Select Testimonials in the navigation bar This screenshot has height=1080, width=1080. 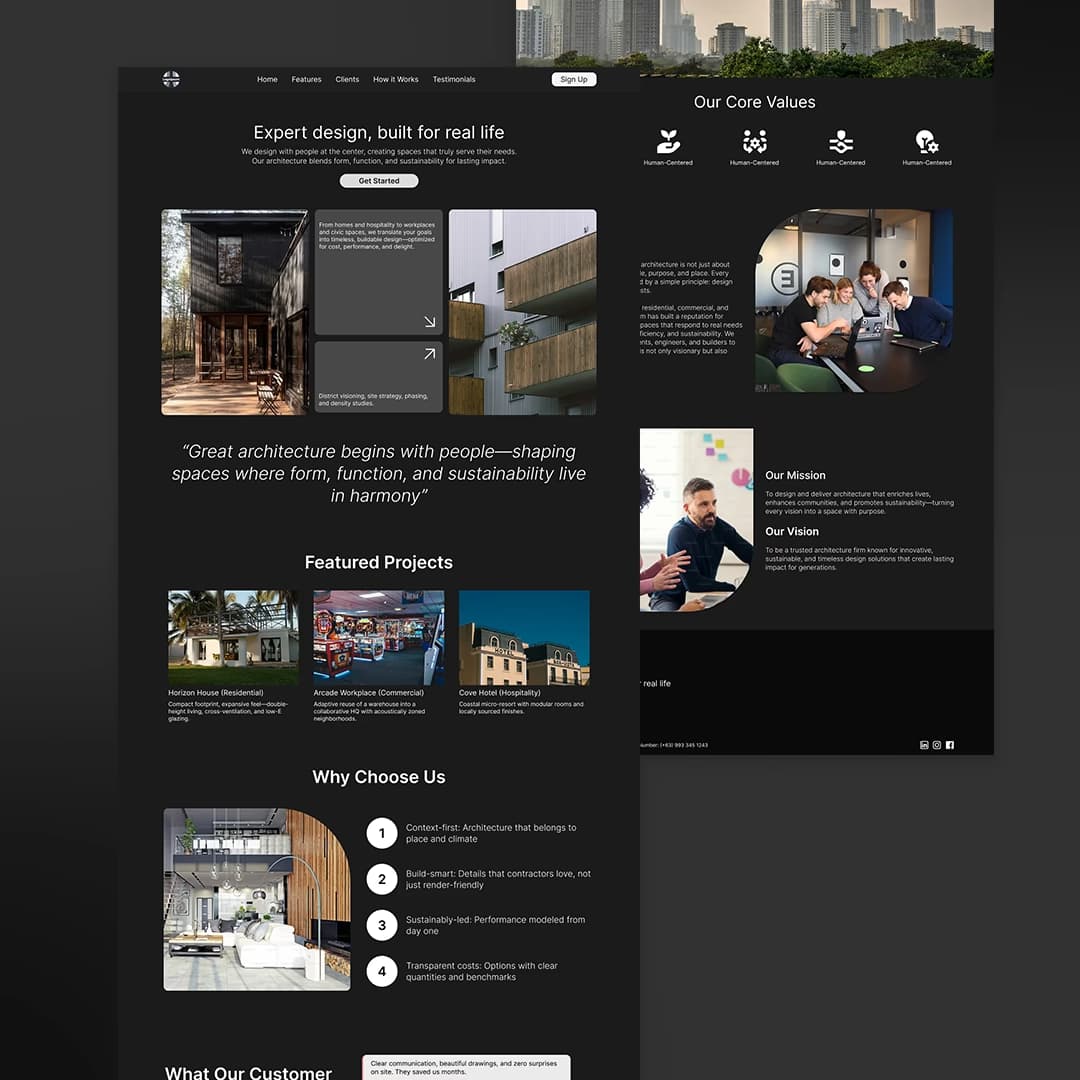(x=454, y=79)
